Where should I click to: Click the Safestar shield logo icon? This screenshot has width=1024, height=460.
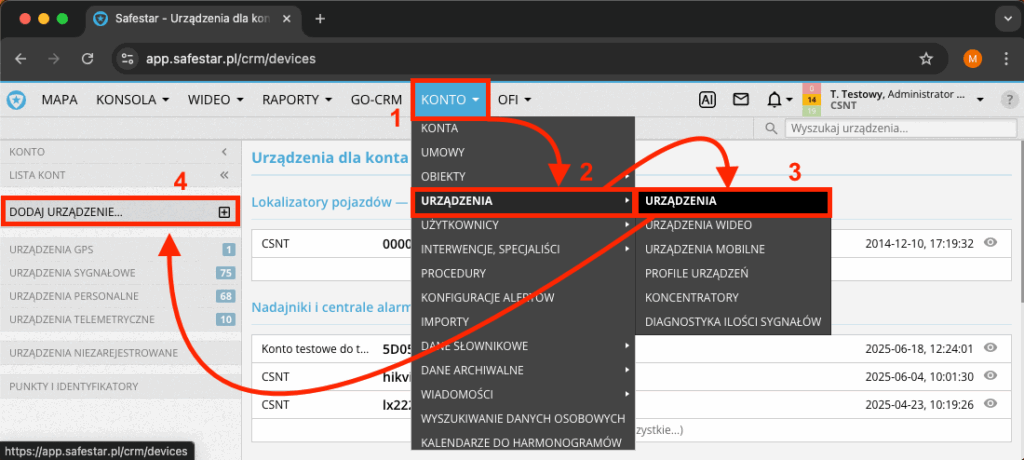(x=16, y=100)
